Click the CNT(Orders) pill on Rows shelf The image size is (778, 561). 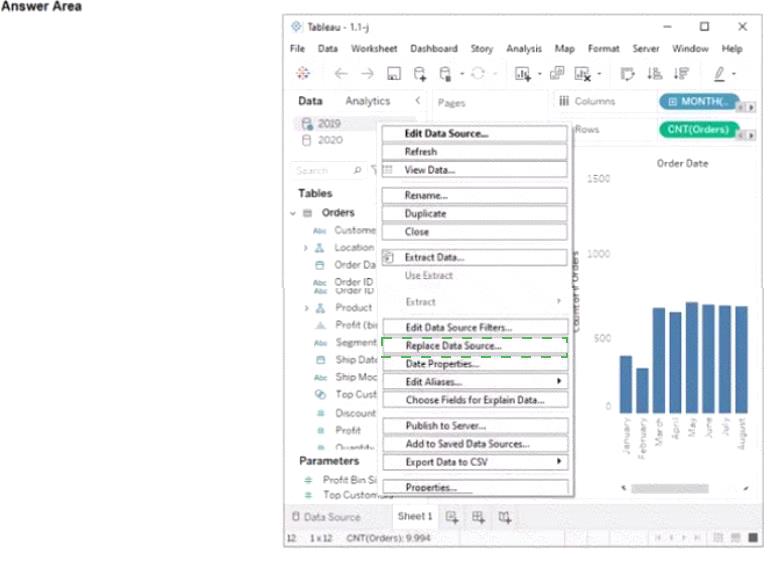698,130
